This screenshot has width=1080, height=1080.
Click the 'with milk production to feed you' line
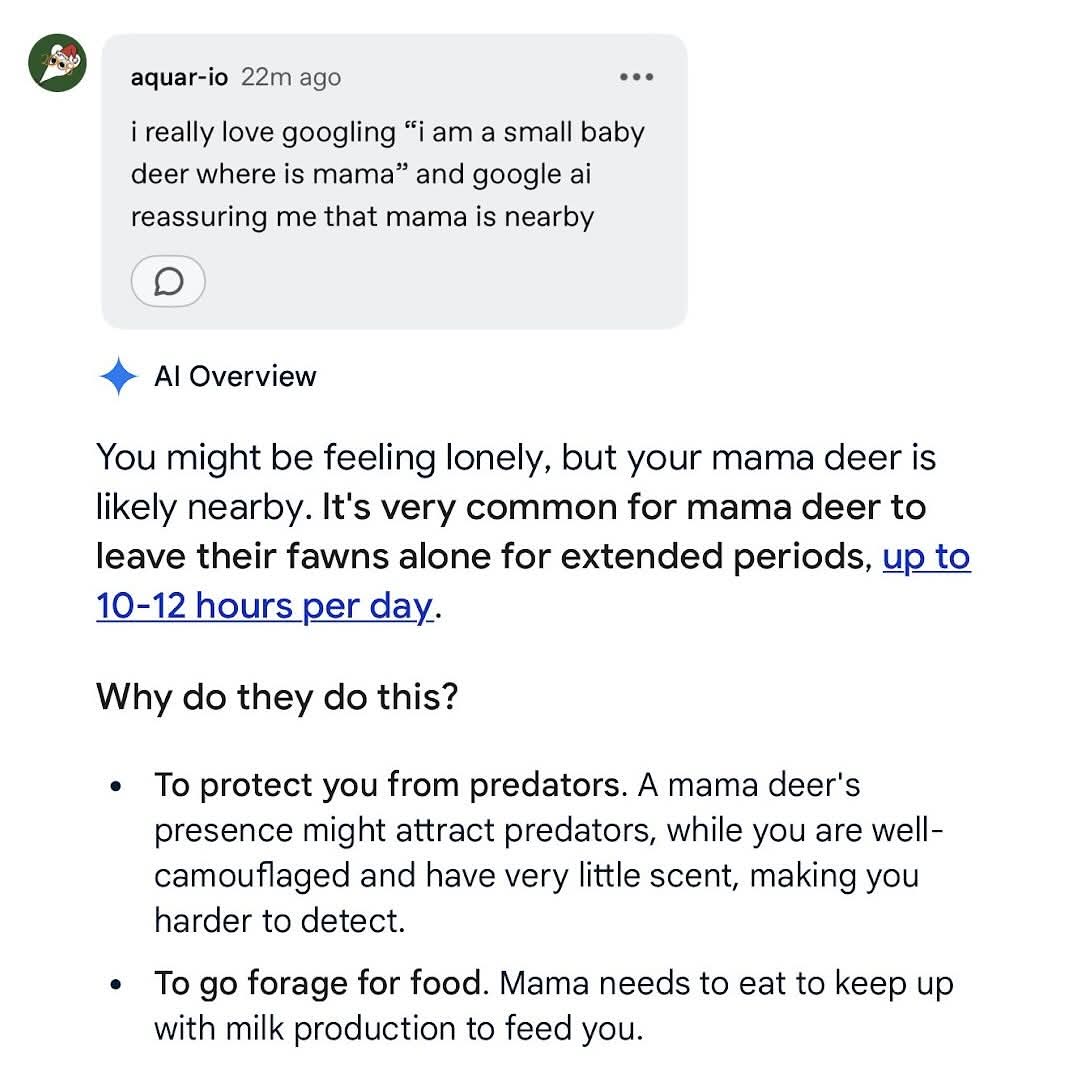click(x=399, y=1028)
